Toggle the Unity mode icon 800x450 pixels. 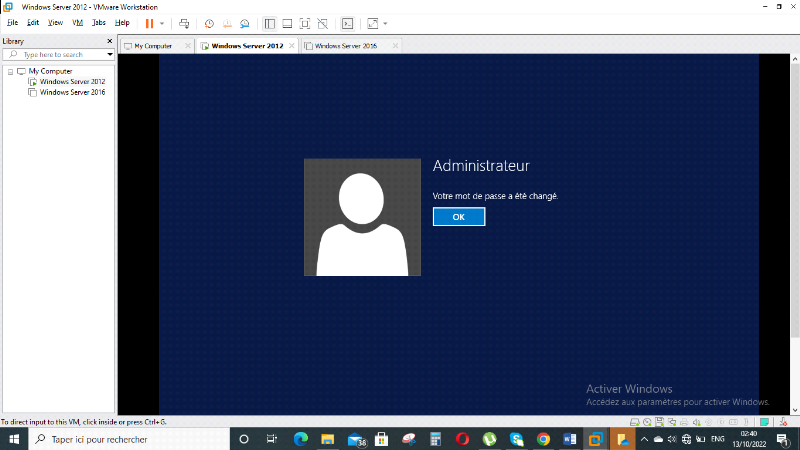click(x=323, y=22)
